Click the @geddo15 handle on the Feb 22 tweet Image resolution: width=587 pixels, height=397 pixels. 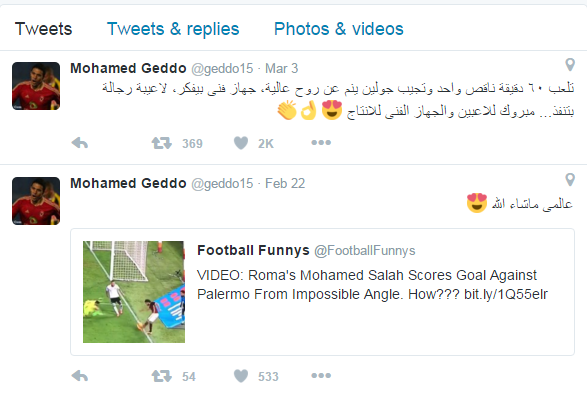click(222, 184)
